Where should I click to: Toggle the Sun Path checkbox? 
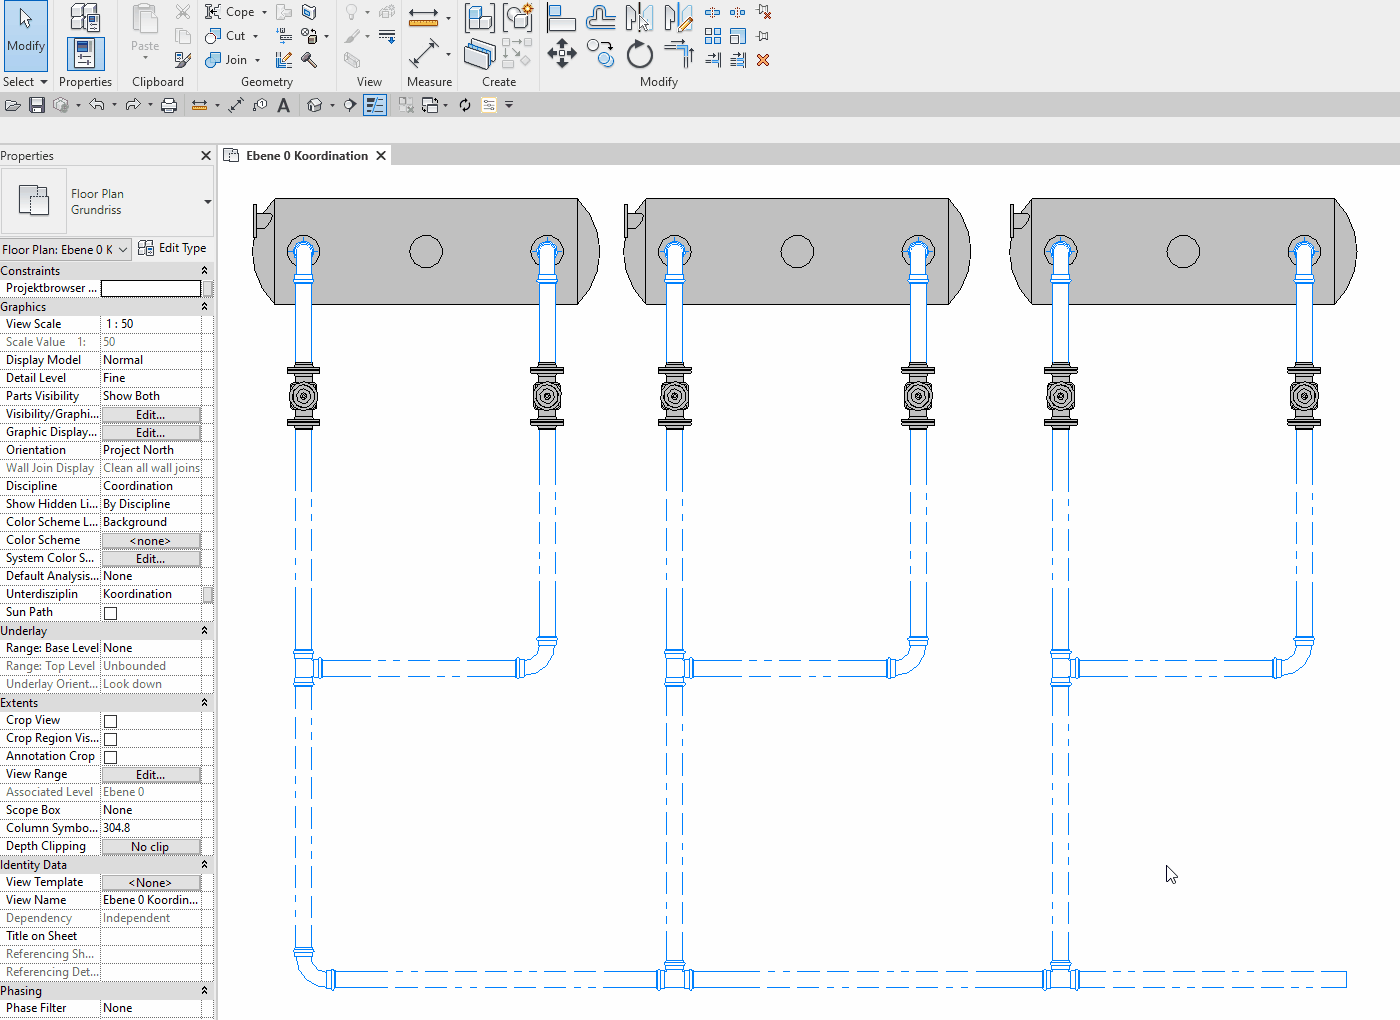(x=111, y=613)
